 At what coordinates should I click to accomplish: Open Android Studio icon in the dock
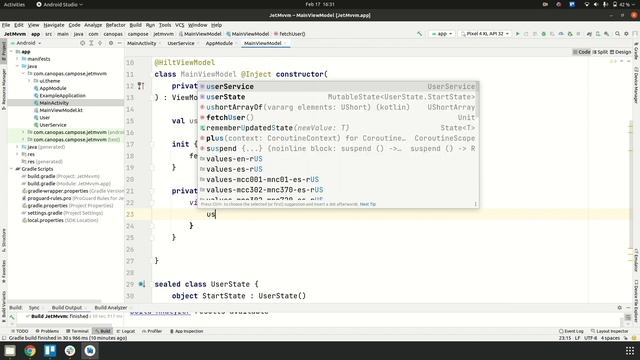pos(90,351)
